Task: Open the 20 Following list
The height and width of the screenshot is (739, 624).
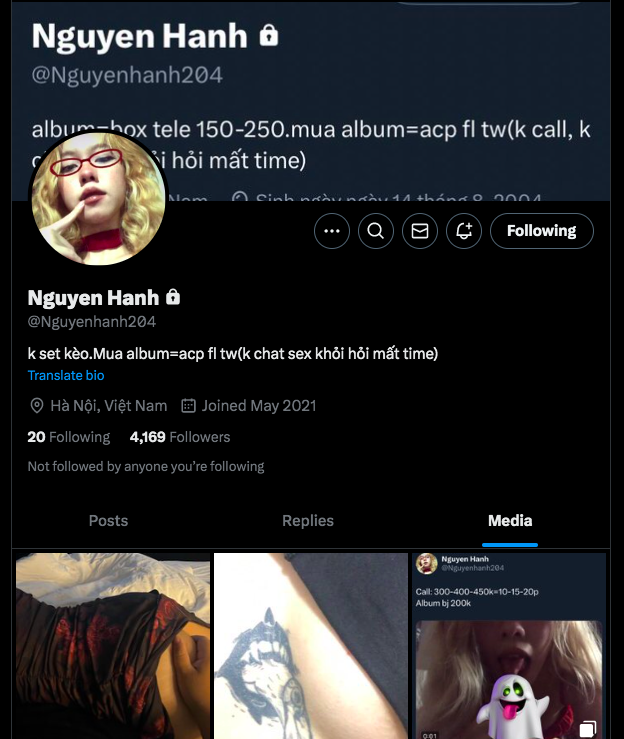Action: pos(68,437)
